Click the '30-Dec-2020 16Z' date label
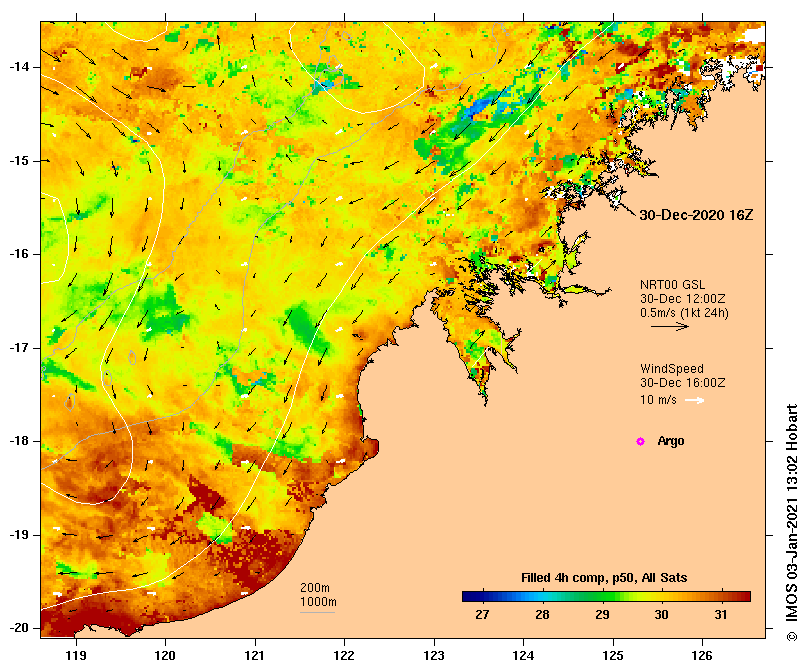Image resolution: width=809 pixels, height=672 pixels. pos(696,215)
